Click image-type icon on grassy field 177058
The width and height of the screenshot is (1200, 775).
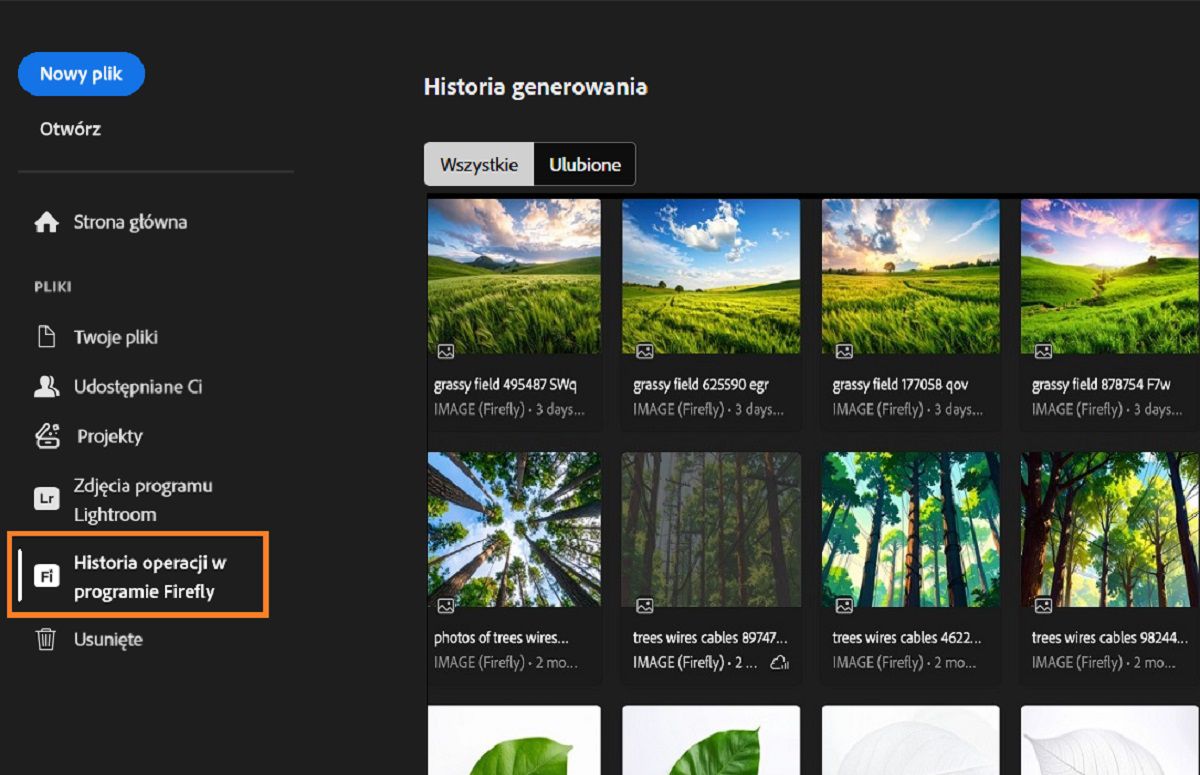pyautogui.click(x=844, y=351)
